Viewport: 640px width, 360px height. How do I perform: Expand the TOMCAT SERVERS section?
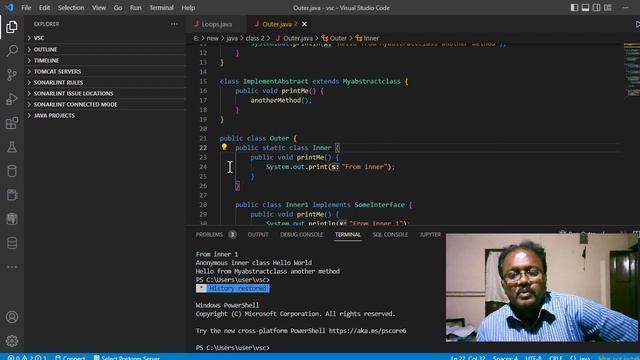[x=105, y=71]
